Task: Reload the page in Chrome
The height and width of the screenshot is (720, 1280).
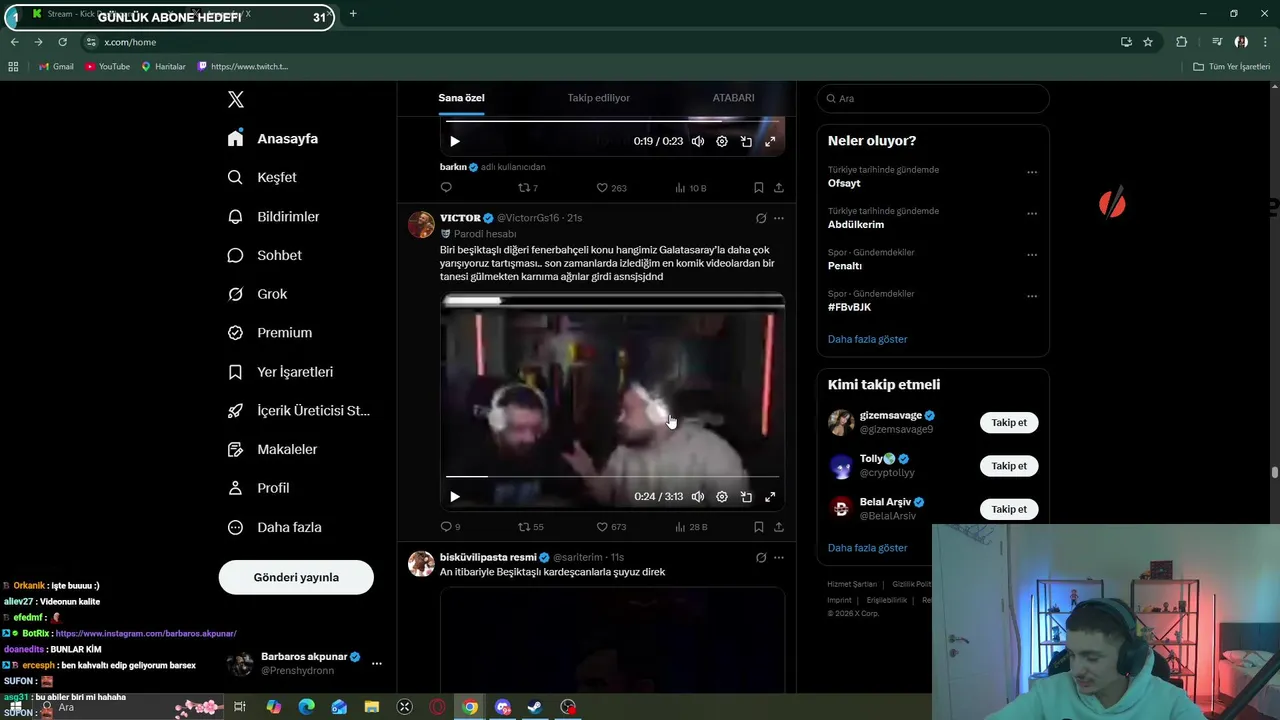Action: 62,42
